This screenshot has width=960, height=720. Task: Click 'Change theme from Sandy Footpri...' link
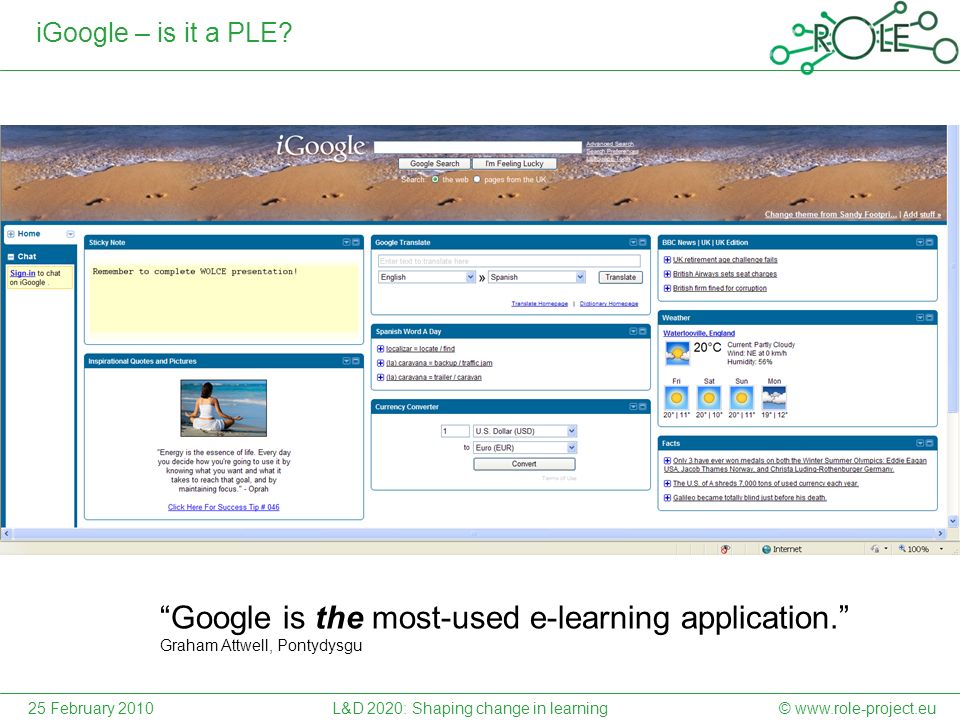831,214
